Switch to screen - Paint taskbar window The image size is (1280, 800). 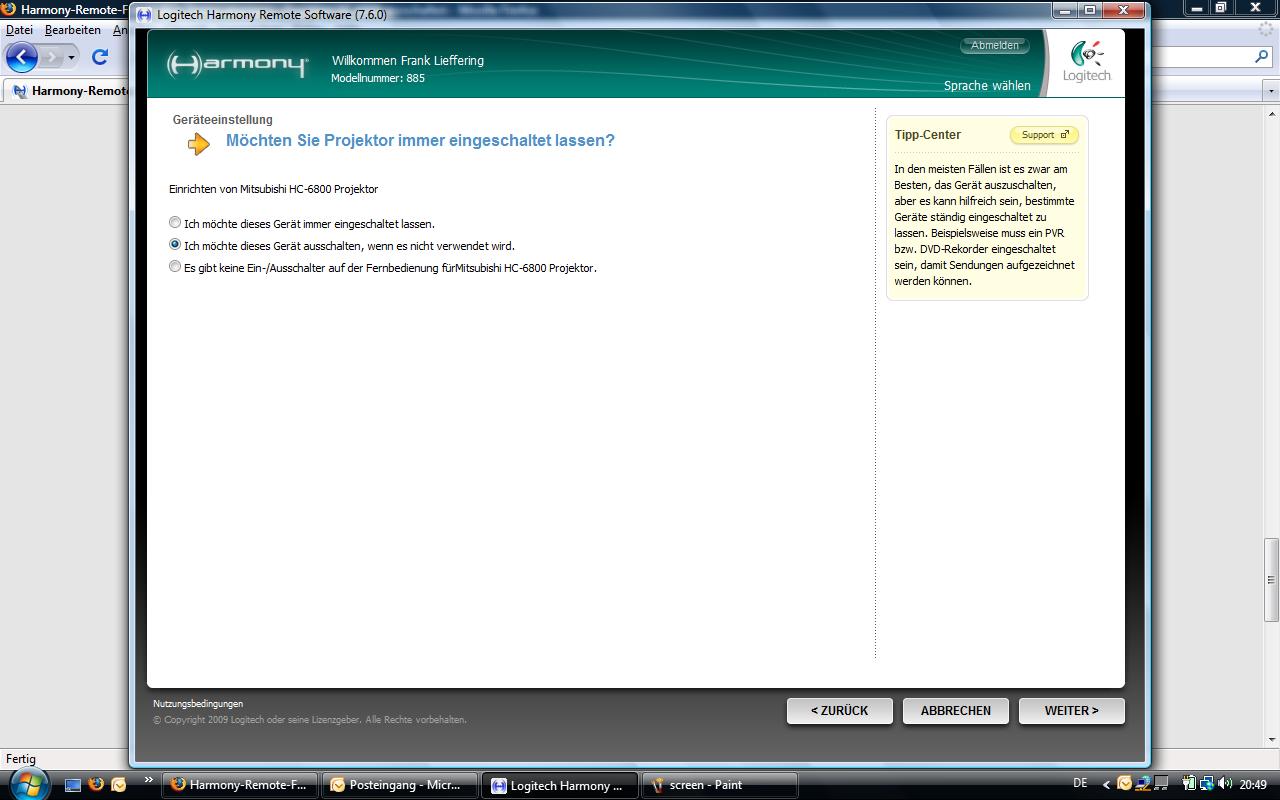click(718, 785)
